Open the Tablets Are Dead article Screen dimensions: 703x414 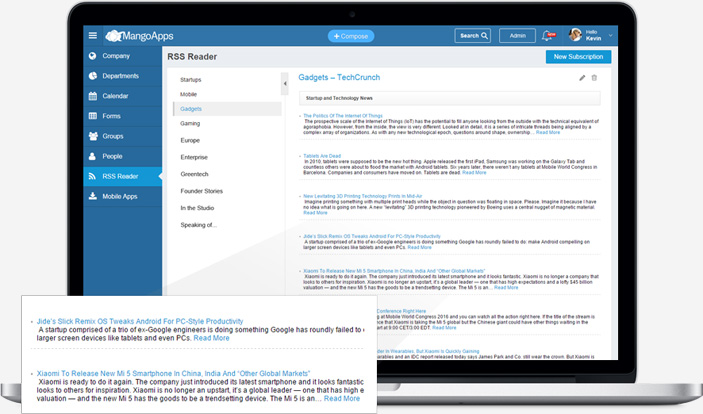coord(322,156)
